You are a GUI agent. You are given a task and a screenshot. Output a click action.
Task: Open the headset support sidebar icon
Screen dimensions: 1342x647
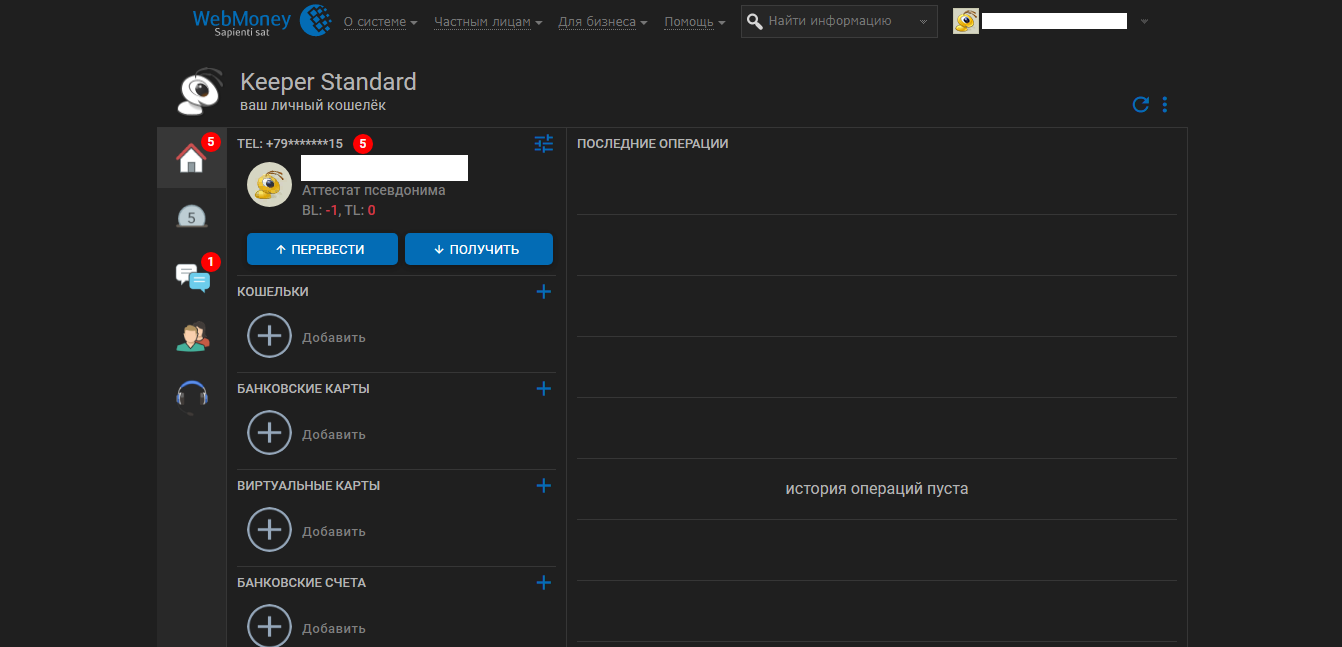point(192,396)
